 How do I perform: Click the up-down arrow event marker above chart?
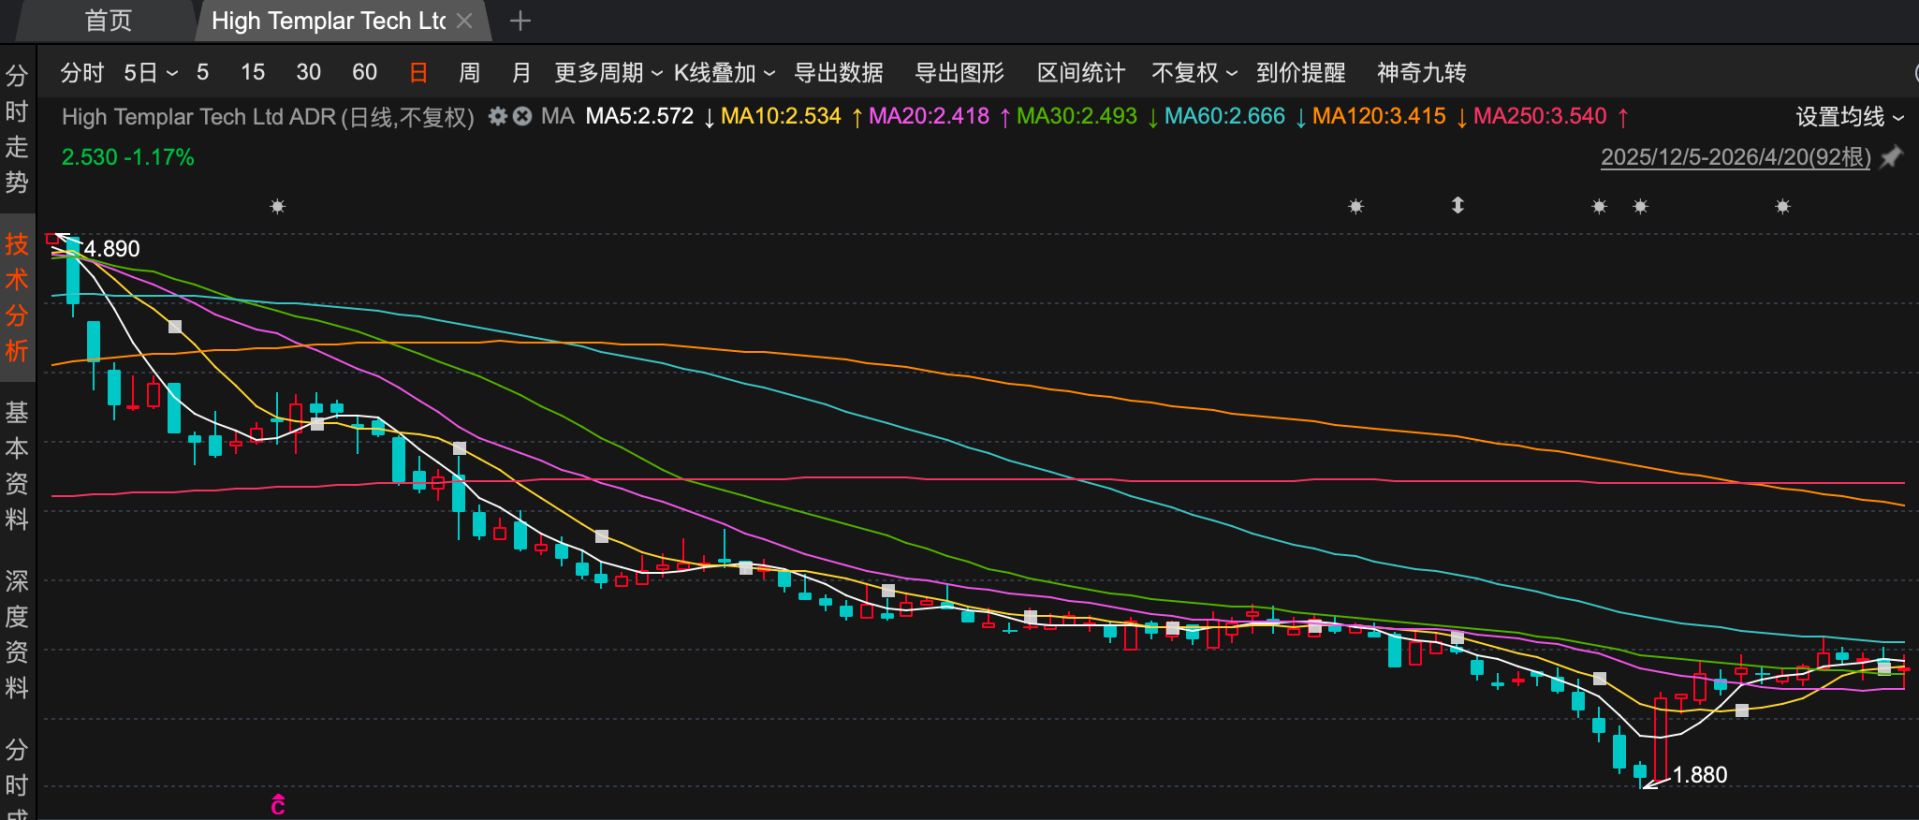click(1458, 206)
